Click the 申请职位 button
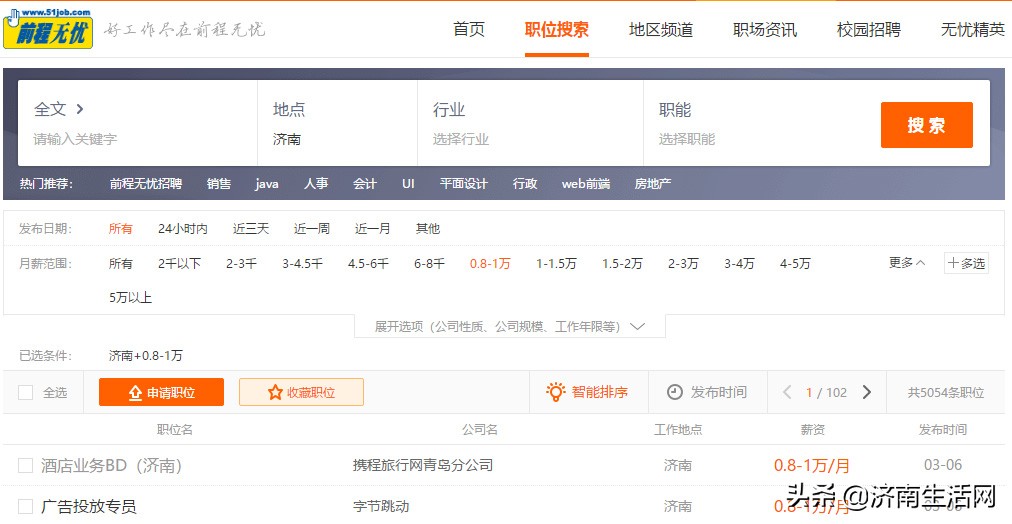The width and height of the screenshot is (1012, 524). pos(161,392)
